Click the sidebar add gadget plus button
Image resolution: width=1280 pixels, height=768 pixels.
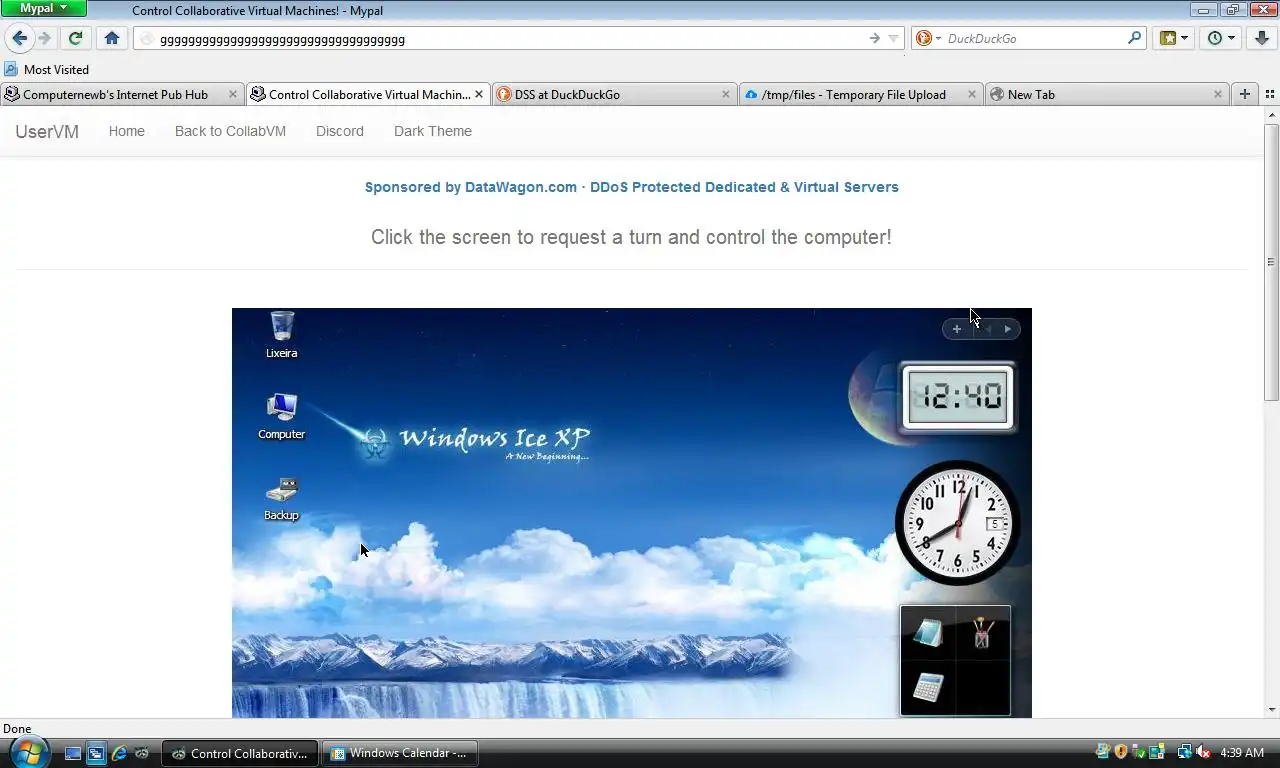click(957, 329)
